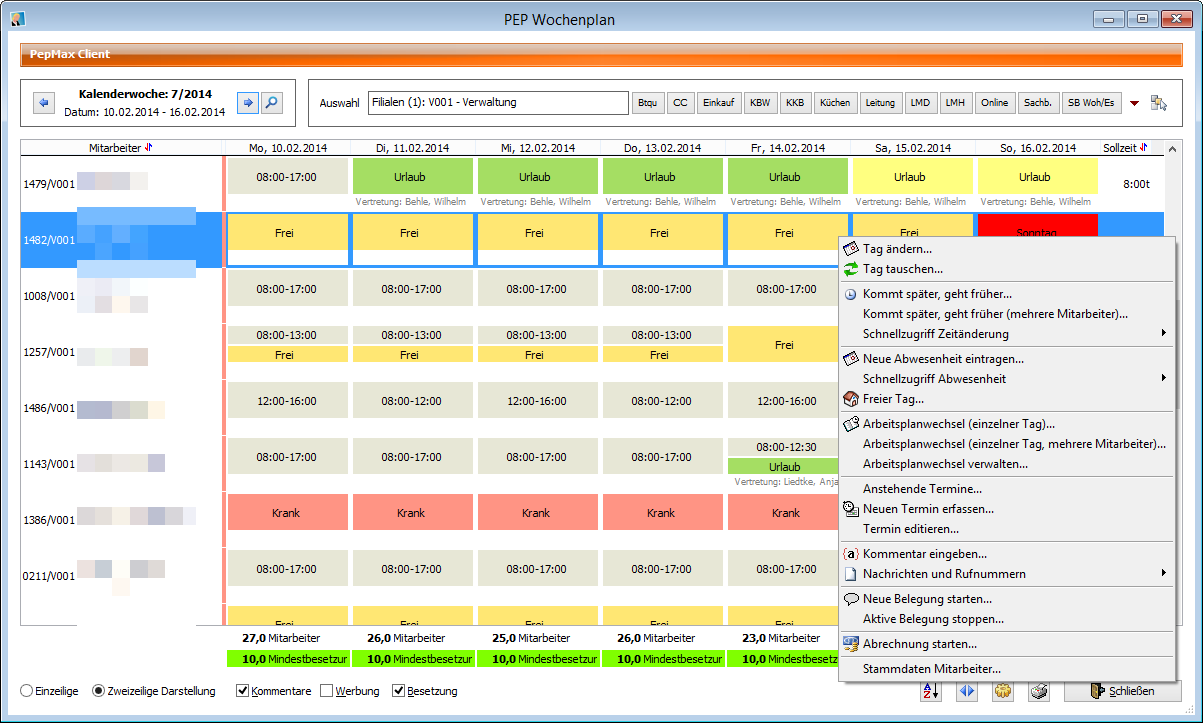This screenshot has height=723, width=1203.
Task: Click the A-Z sort icon
Action: click(x=931, y=691)
